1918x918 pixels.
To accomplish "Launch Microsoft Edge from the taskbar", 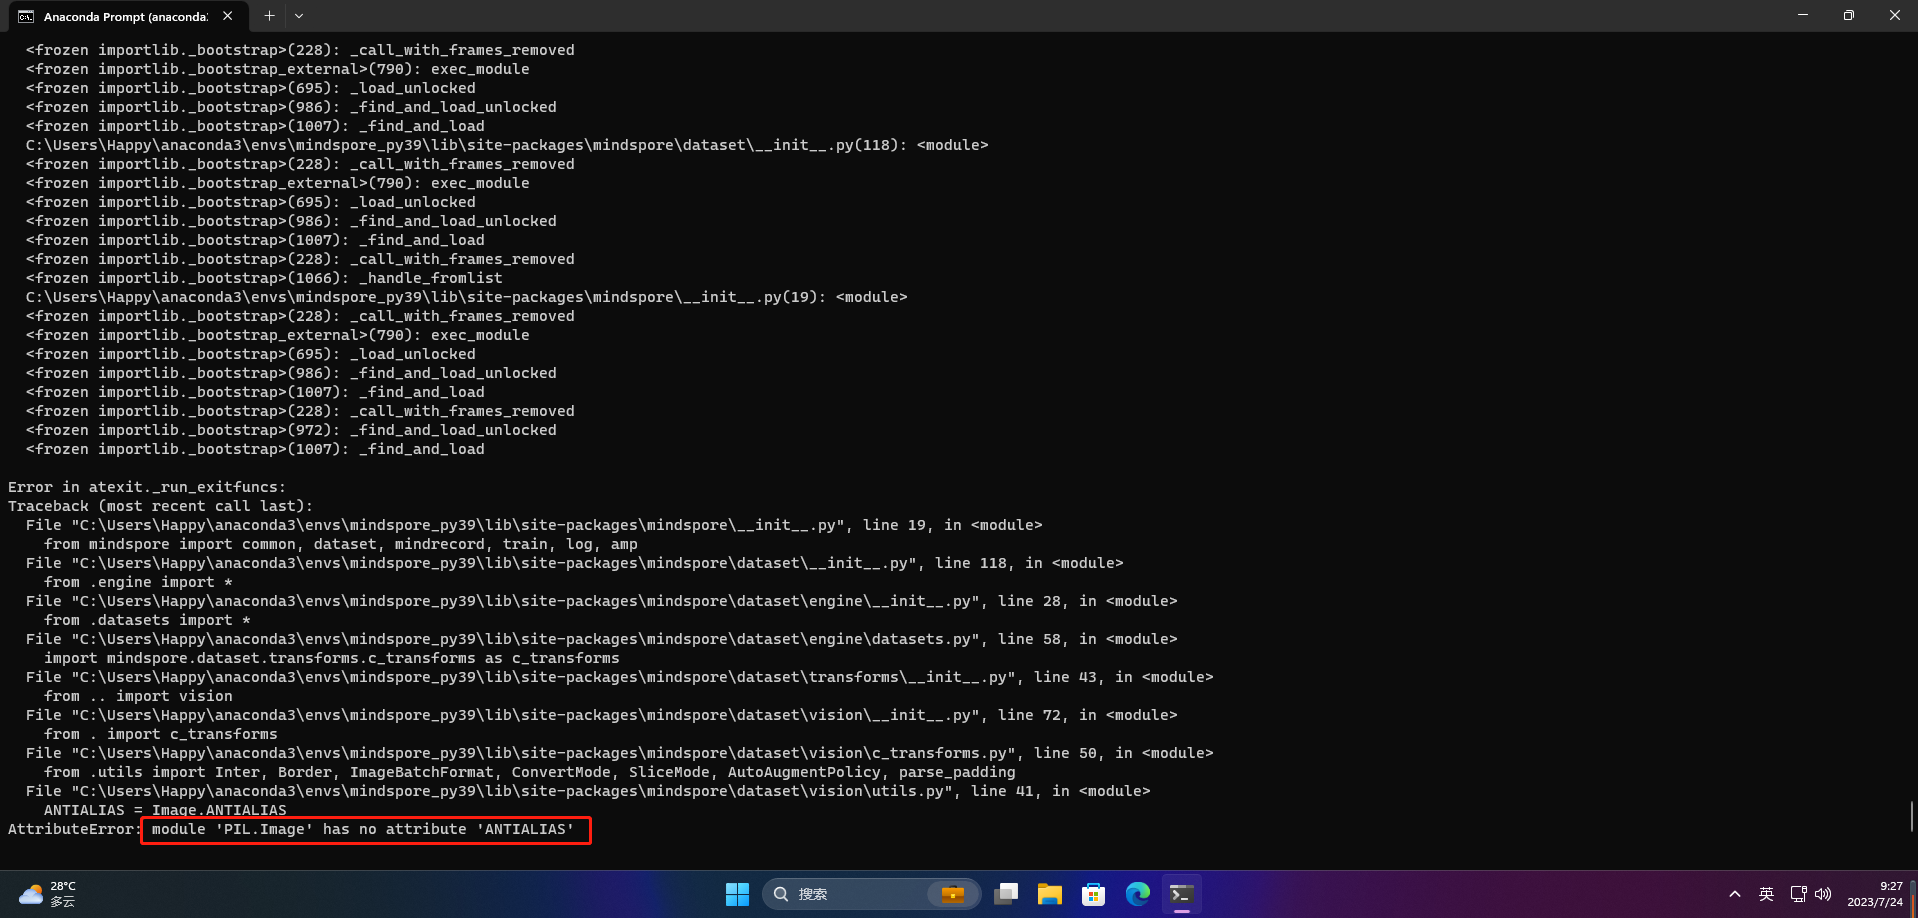I will pyautogui.click(x=1137, y=894).
